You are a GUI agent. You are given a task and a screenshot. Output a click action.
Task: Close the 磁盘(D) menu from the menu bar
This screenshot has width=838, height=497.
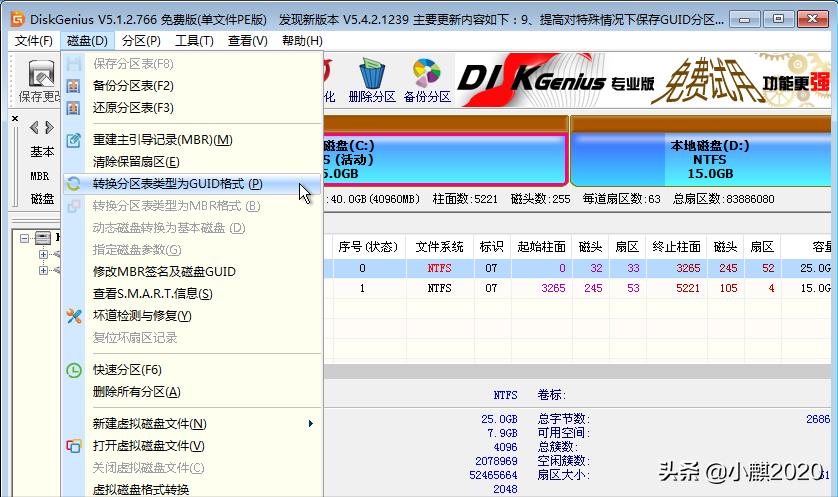pos(87,41)
